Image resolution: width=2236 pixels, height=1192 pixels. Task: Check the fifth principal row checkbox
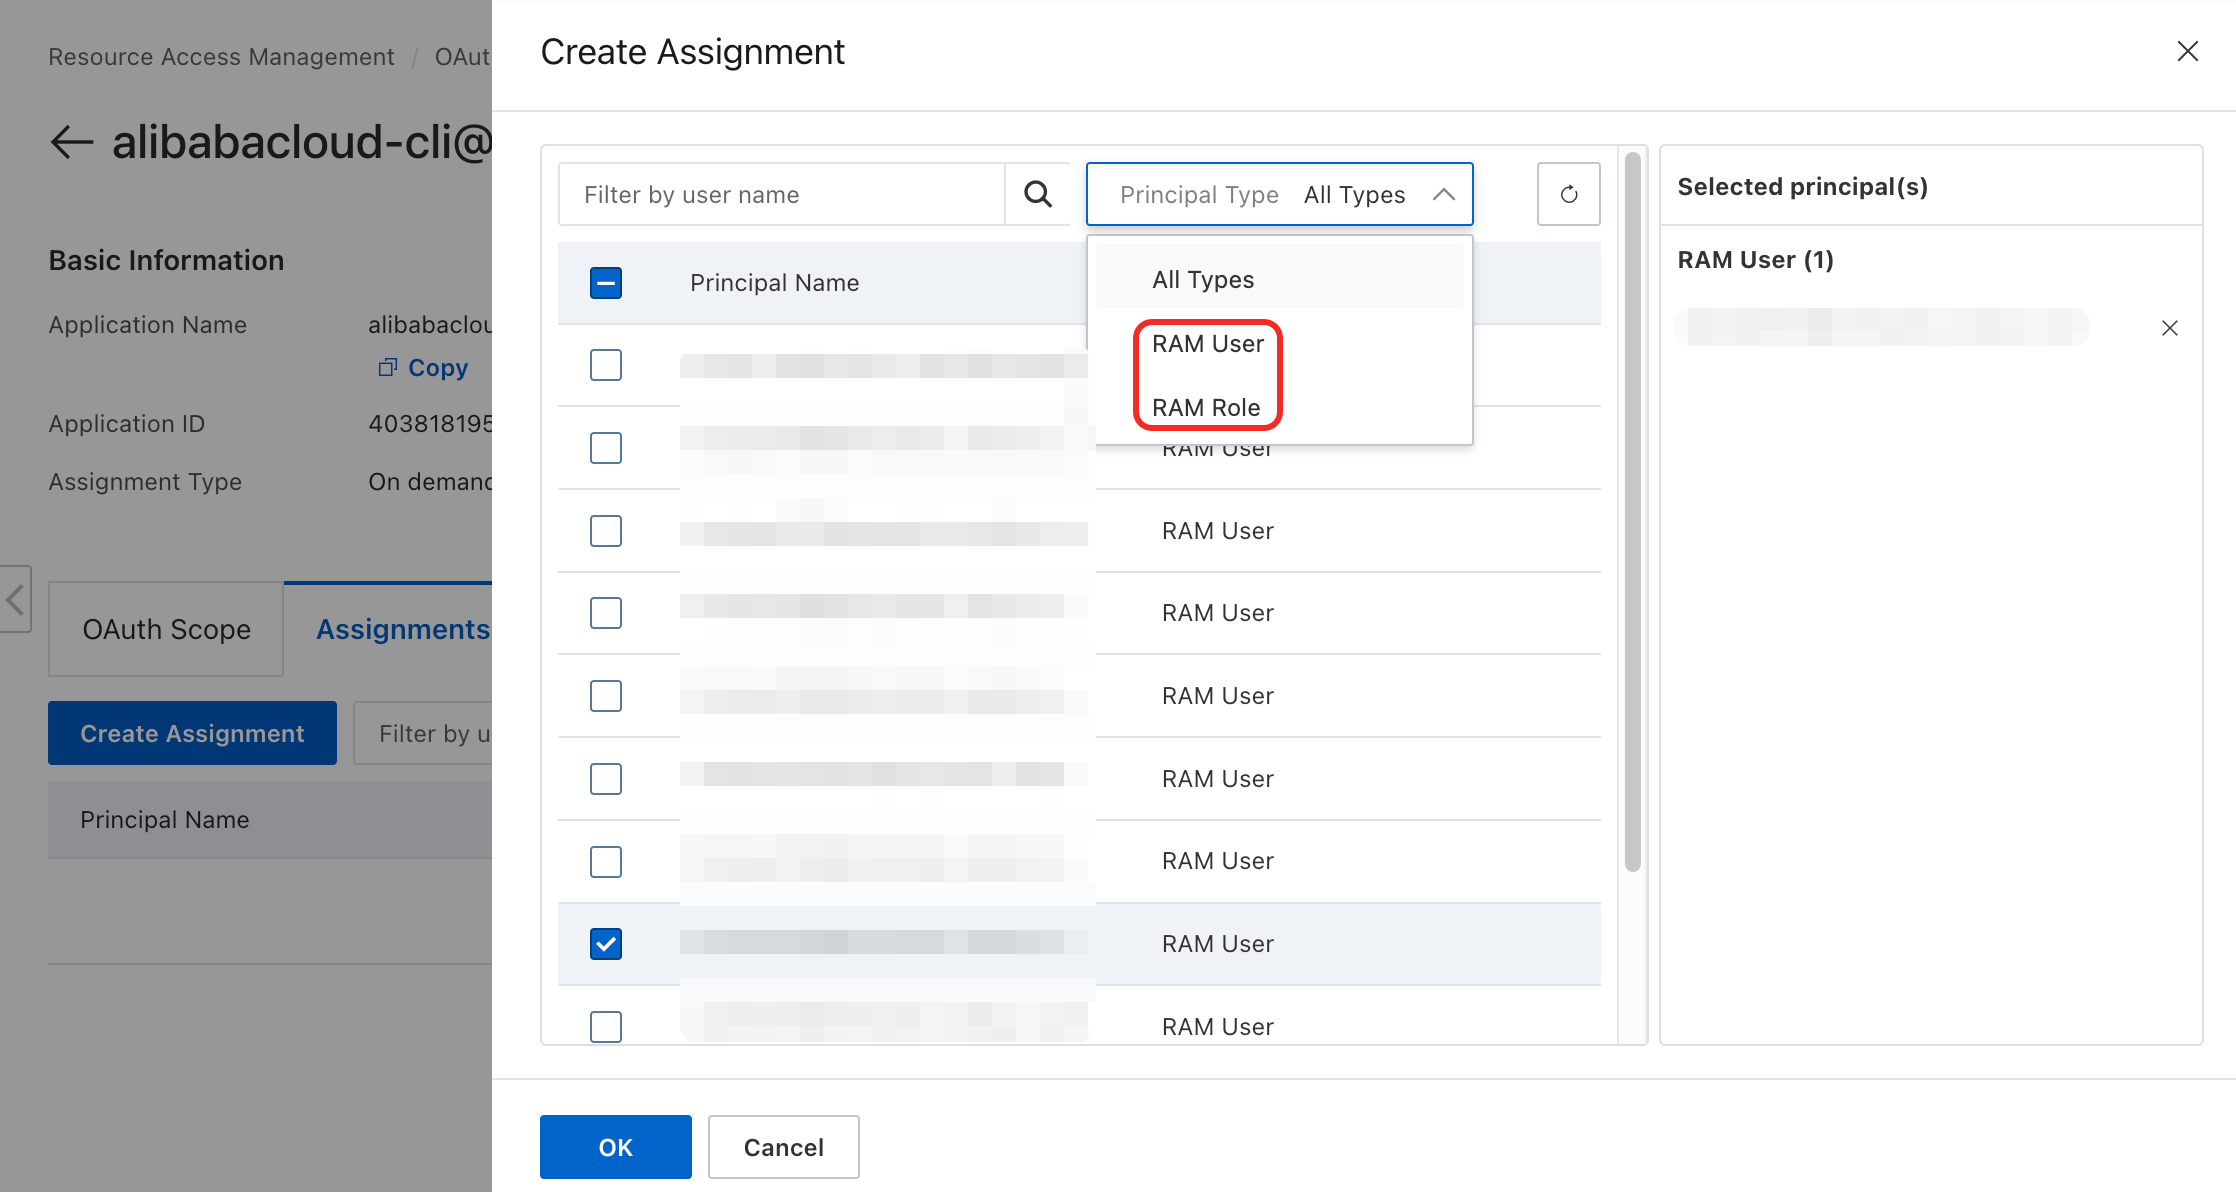click(x=606, y=696)
